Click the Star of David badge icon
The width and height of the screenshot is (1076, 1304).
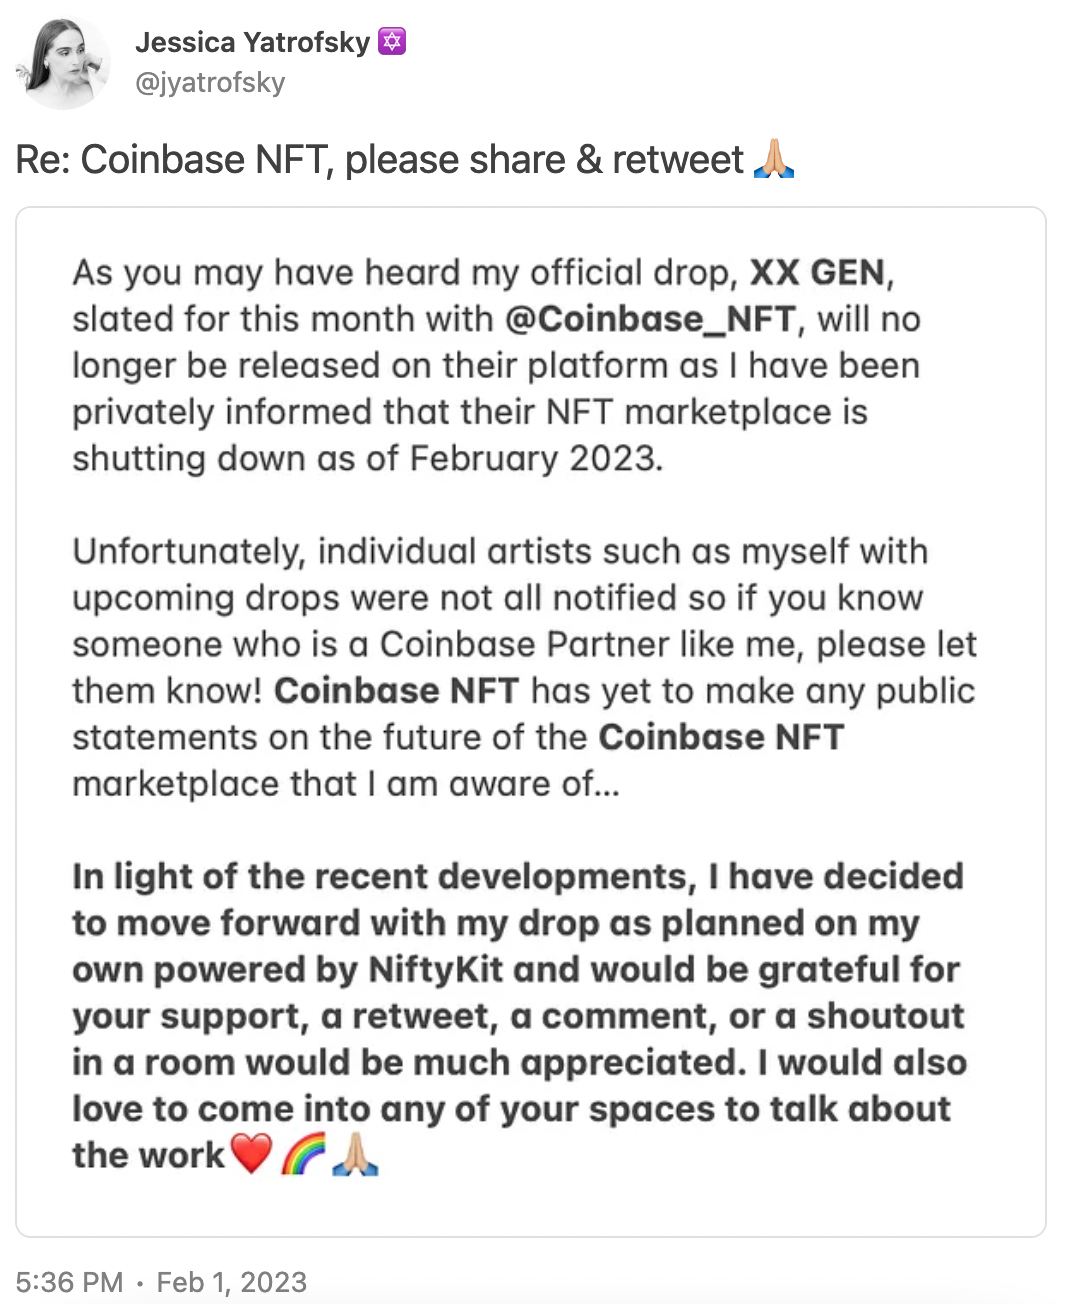tap(392, 42)
